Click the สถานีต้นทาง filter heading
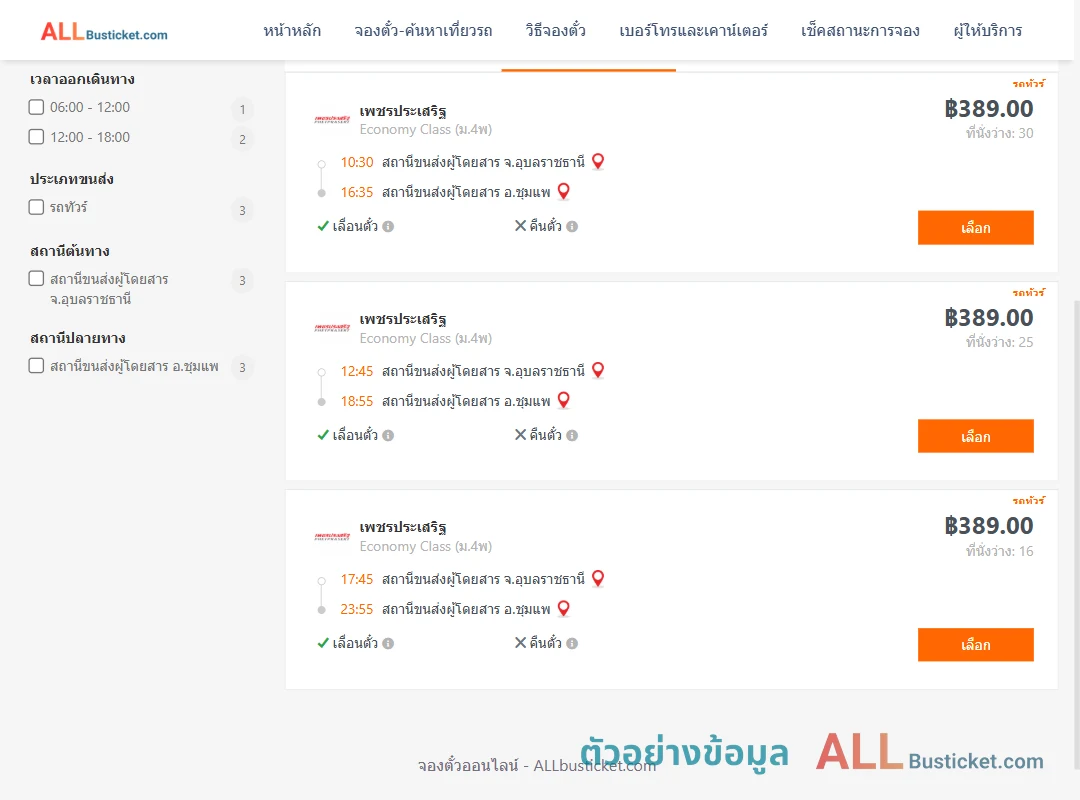The image size is (1080, 800). (70, 251)
